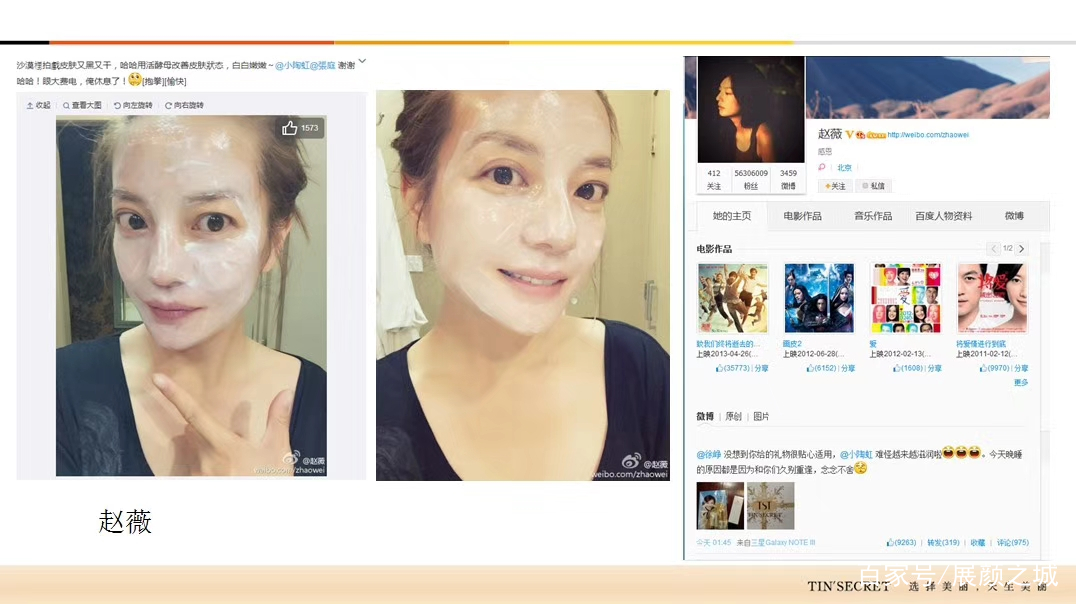Open 查看大图 to view large image

82,105
